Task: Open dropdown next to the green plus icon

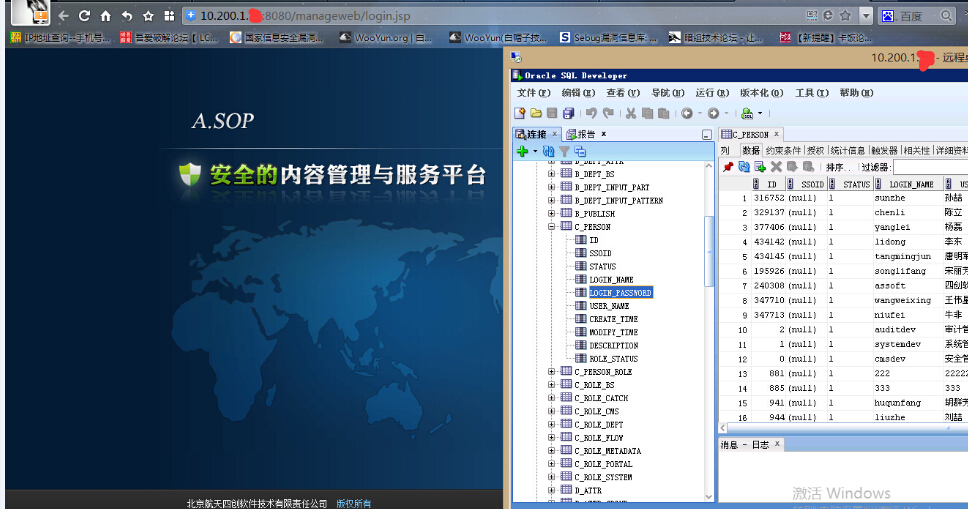Action: 535,151
